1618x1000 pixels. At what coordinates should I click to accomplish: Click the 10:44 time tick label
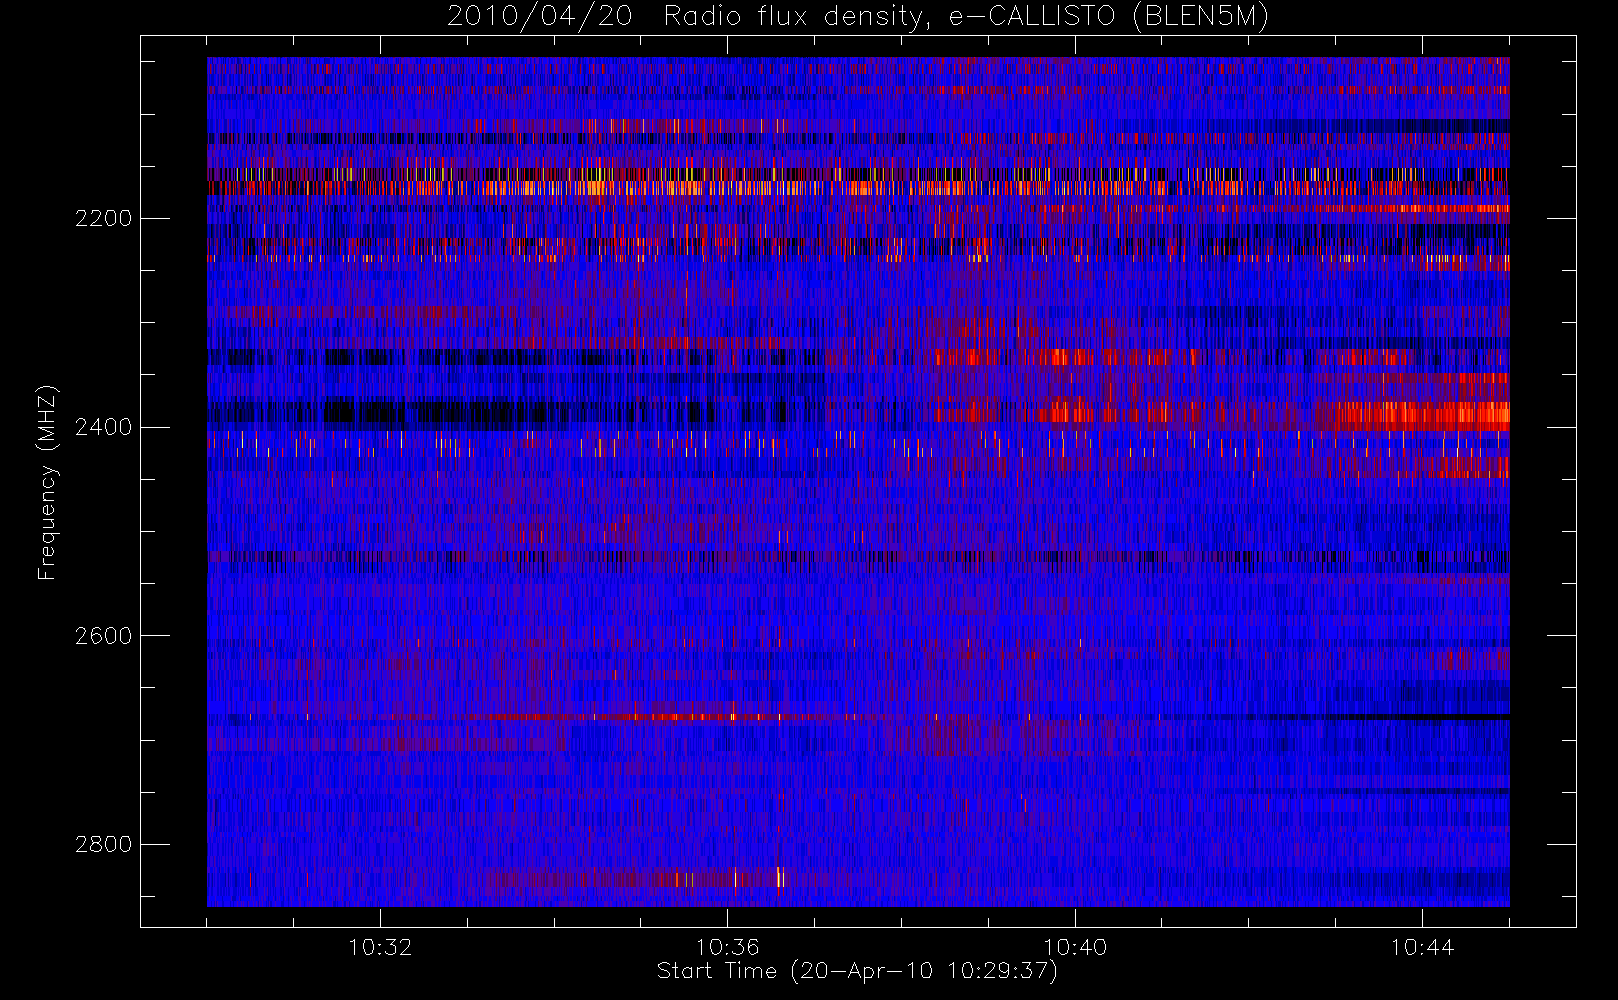[1422, 947]
